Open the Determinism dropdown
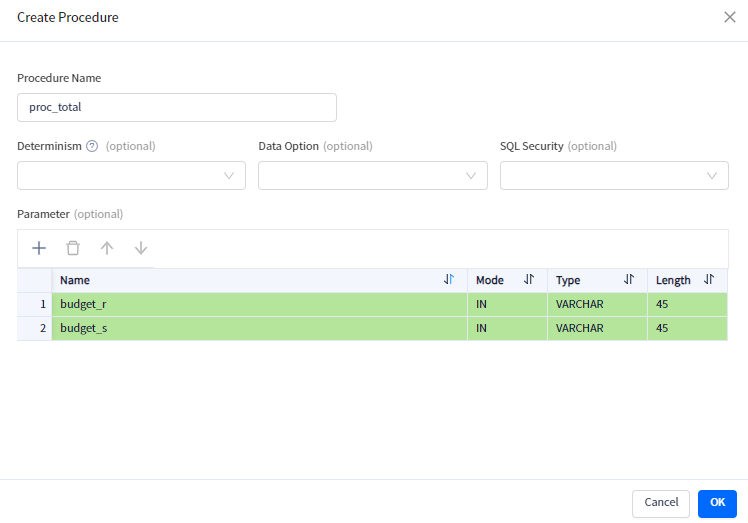748x523 pixels. coord(131,175)
